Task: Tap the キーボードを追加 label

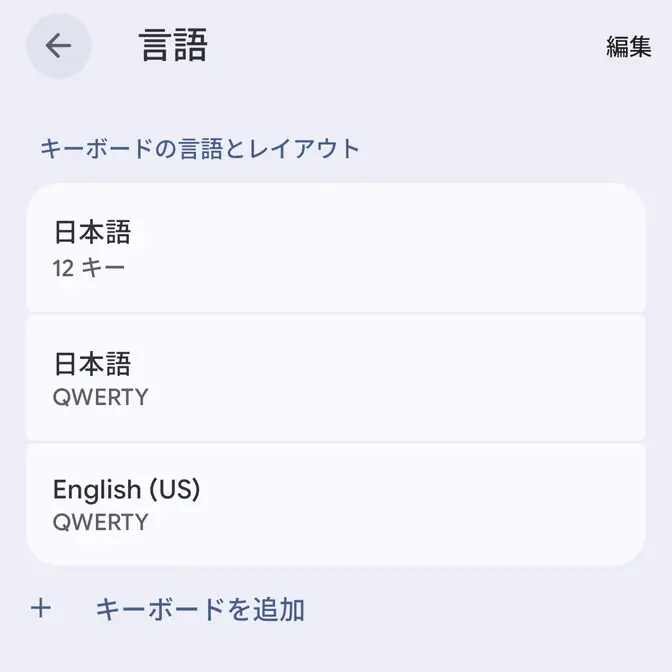Action: coord(200,609)
